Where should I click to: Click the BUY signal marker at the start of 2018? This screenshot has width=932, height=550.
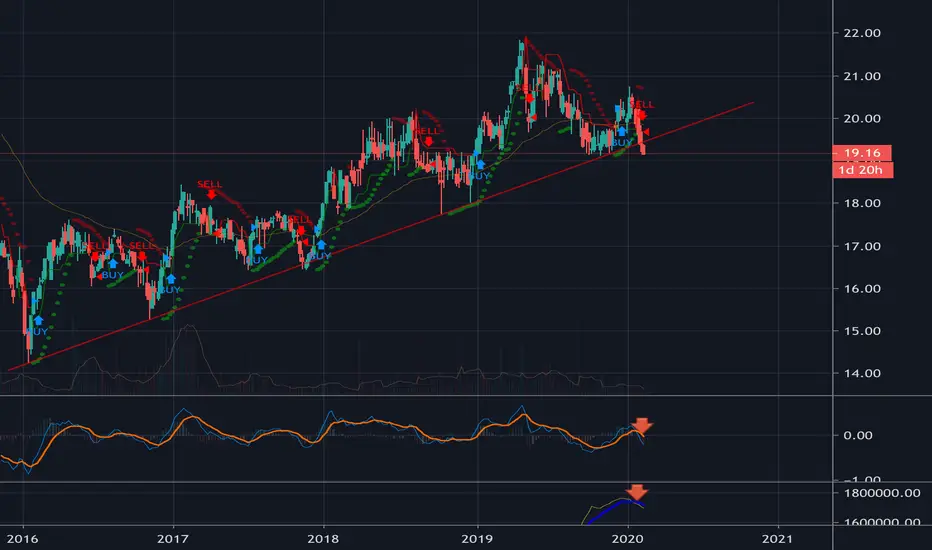320,250
